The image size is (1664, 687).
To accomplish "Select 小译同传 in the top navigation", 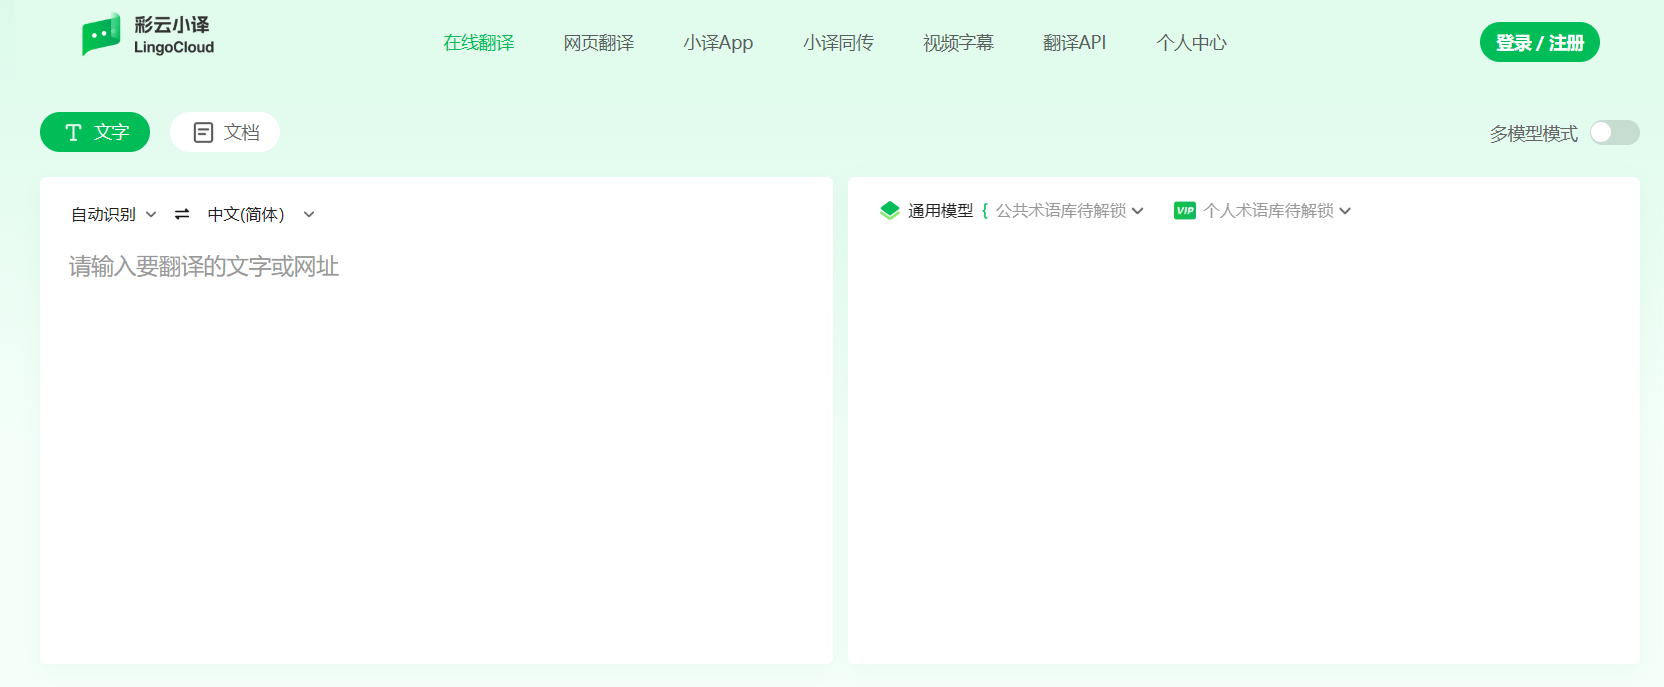I will [x=838, y=43].
